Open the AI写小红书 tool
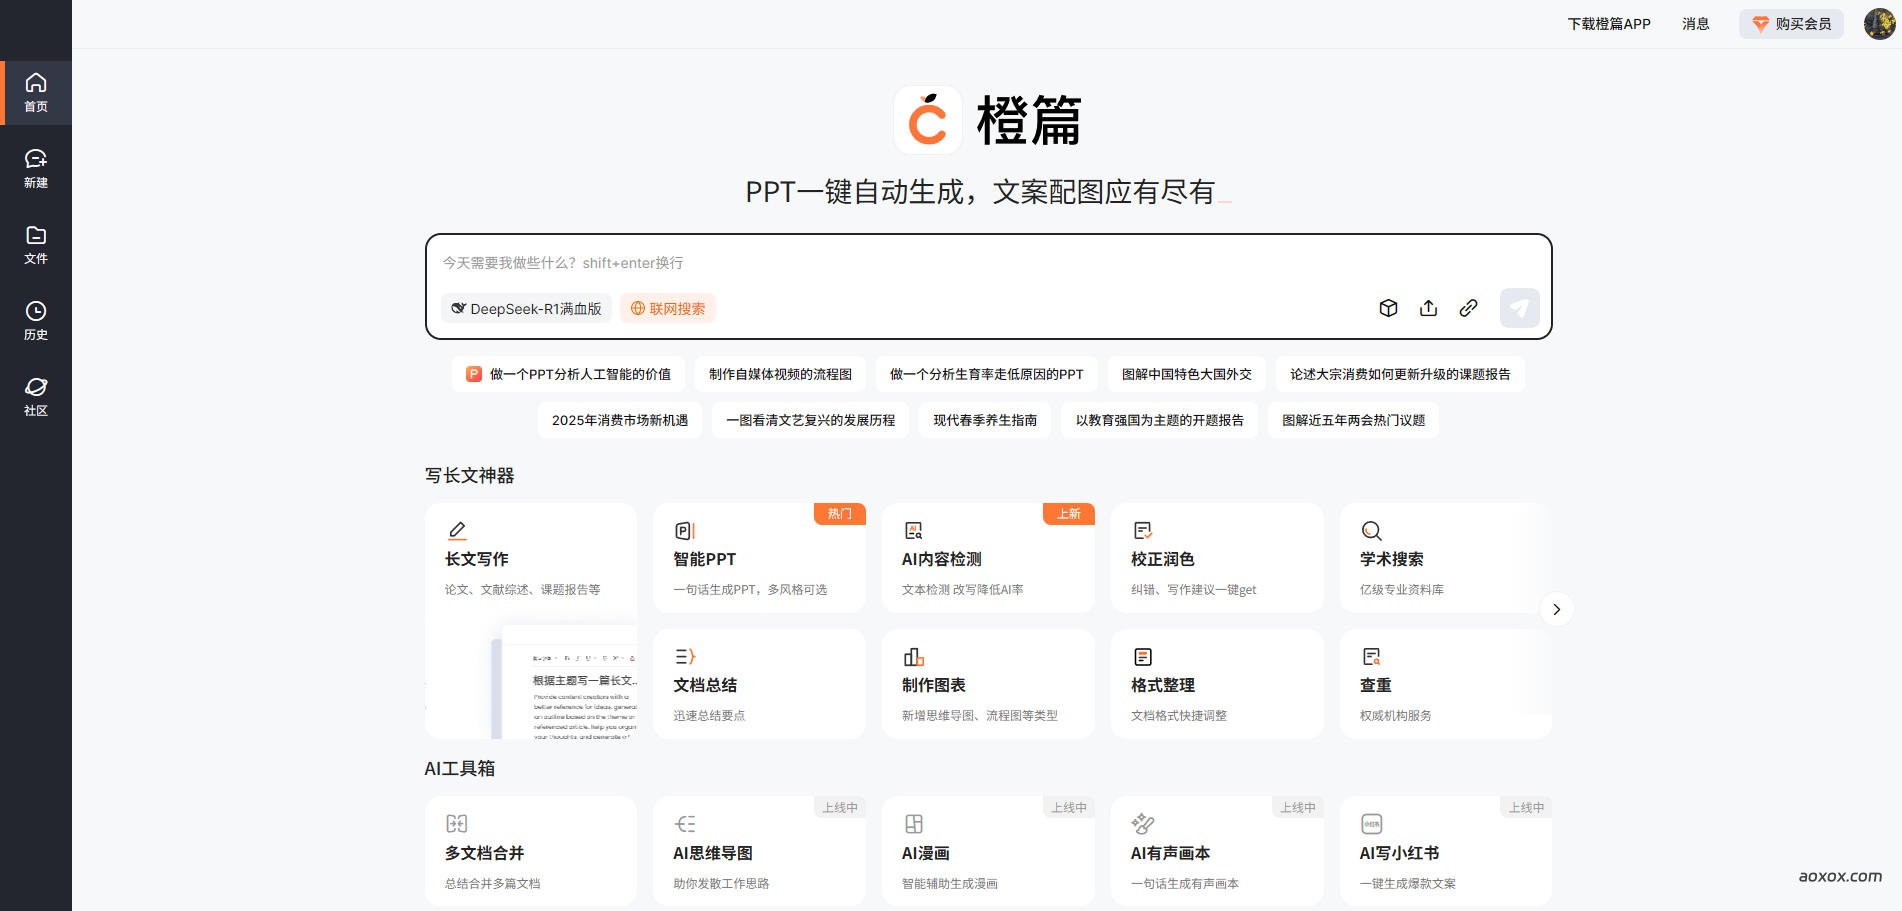The image size is (1902, 911). [x=1446, y=851]
